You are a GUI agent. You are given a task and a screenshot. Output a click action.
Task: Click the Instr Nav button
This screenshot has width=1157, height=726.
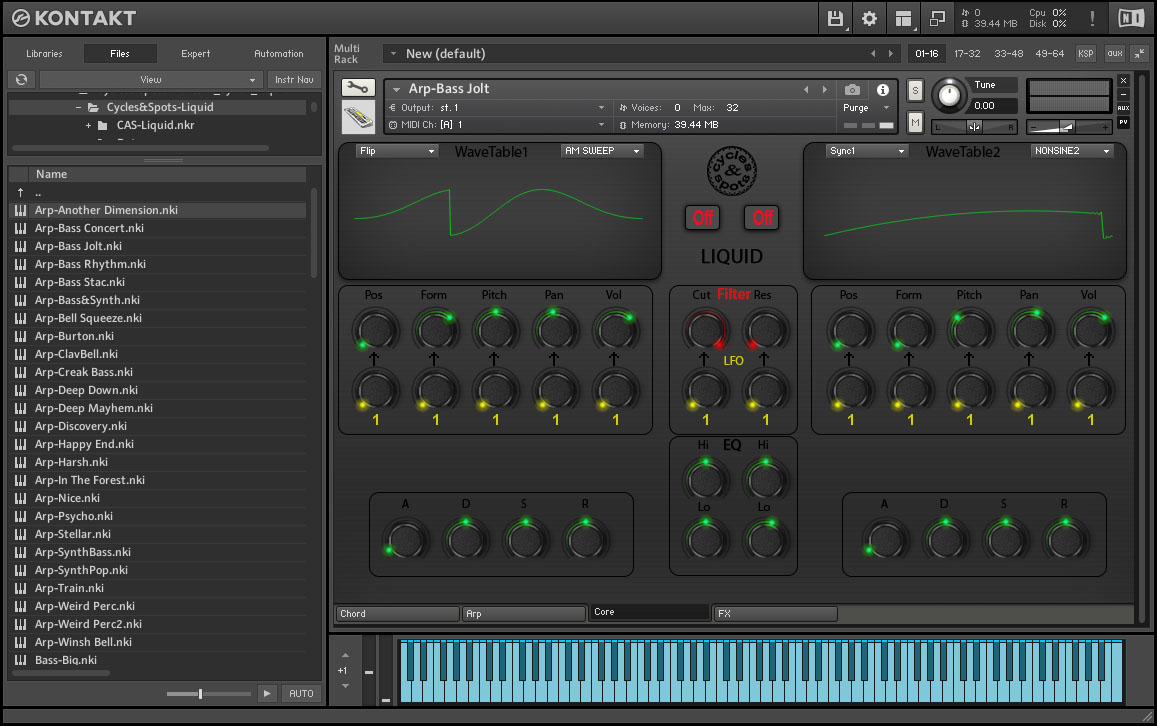tap(294, 80)
